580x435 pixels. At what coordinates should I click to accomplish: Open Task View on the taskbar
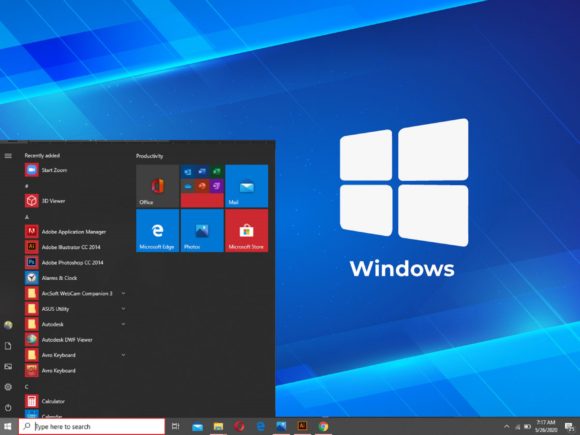click(x=176, y=426)
